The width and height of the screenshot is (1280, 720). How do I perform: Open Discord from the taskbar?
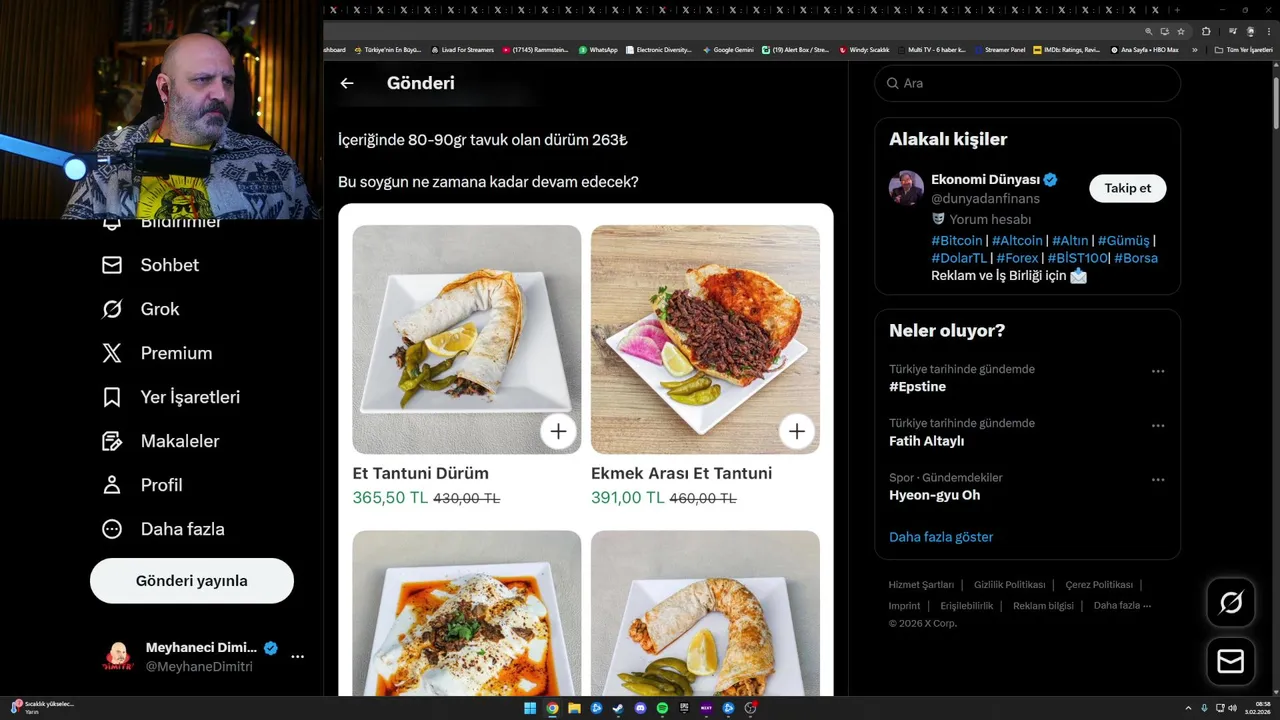pos(640,708)
